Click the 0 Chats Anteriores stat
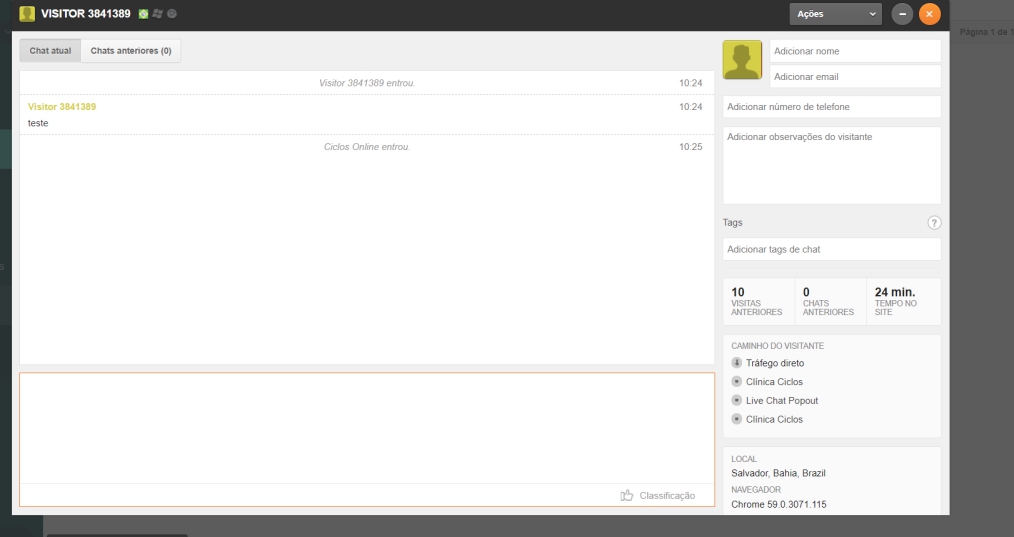Image resolution: width=1014 pixels, height=537 pixels. point(830,301)
